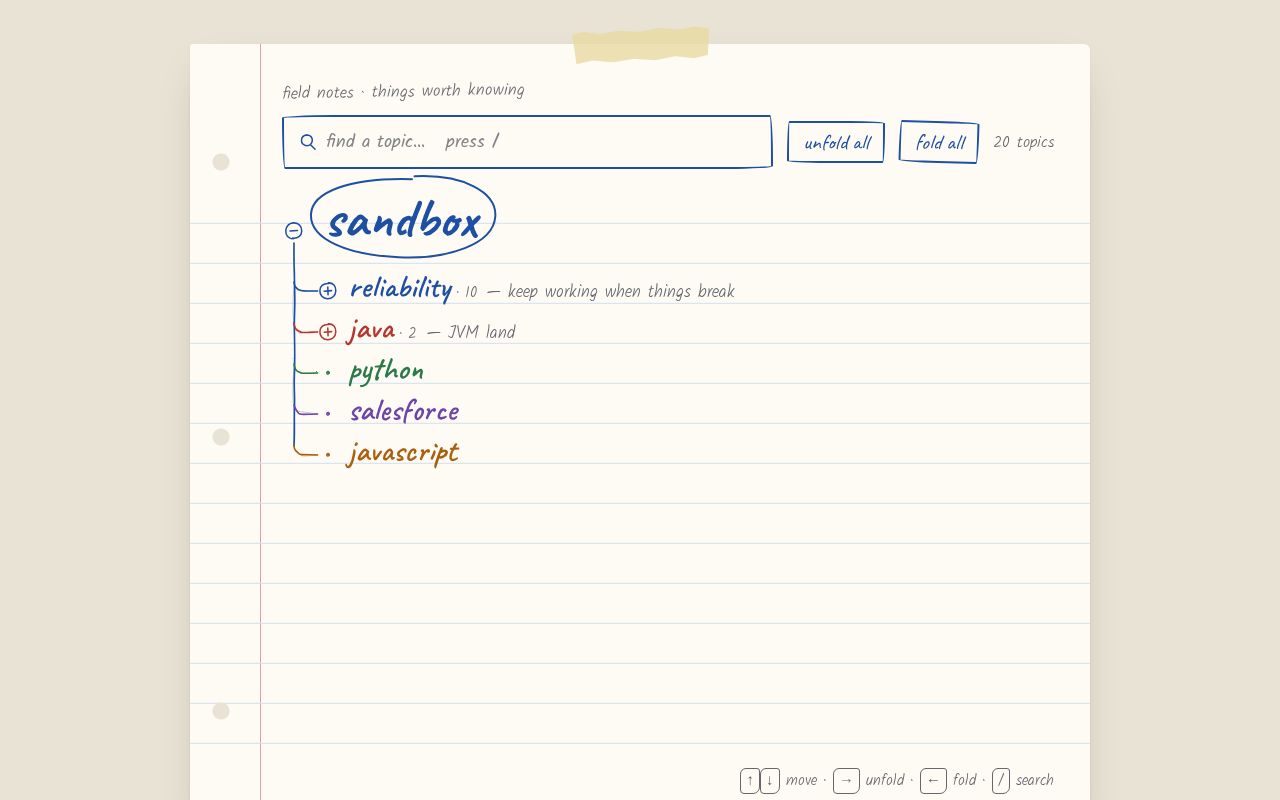Viewport: 1280px width, 800px height.
Task: Select the java topic label
Action: point(372,330)
